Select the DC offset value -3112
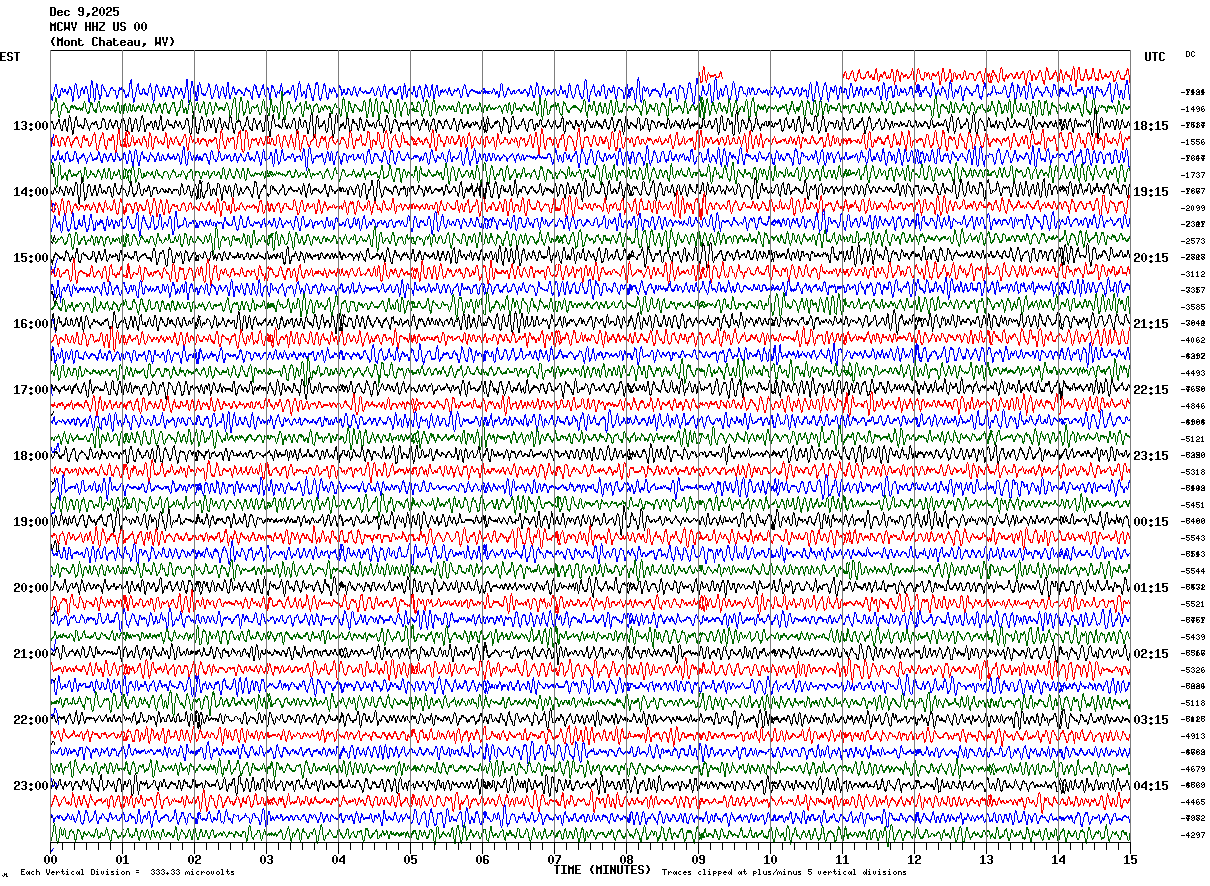The image size is (1210, 886). (x=1194, y=274)
